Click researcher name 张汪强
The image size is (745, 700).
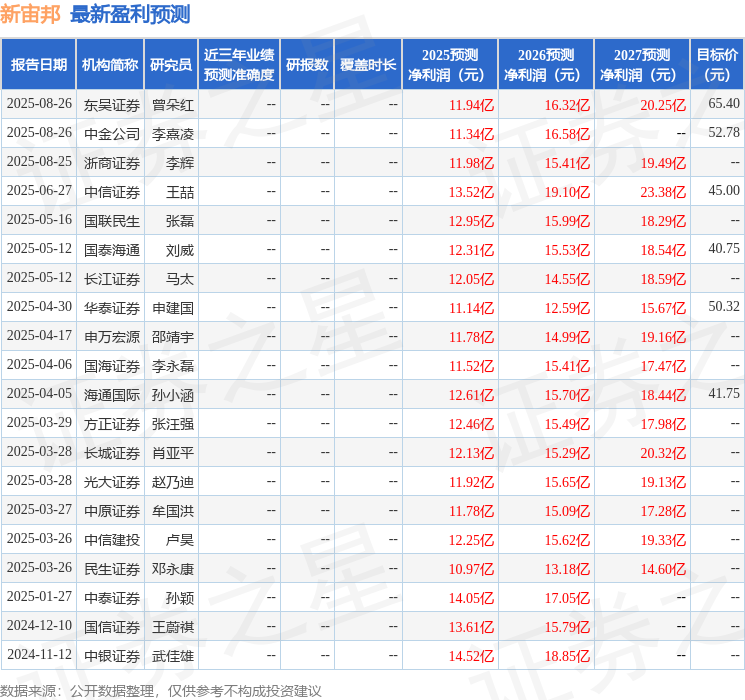coord(173,424)
